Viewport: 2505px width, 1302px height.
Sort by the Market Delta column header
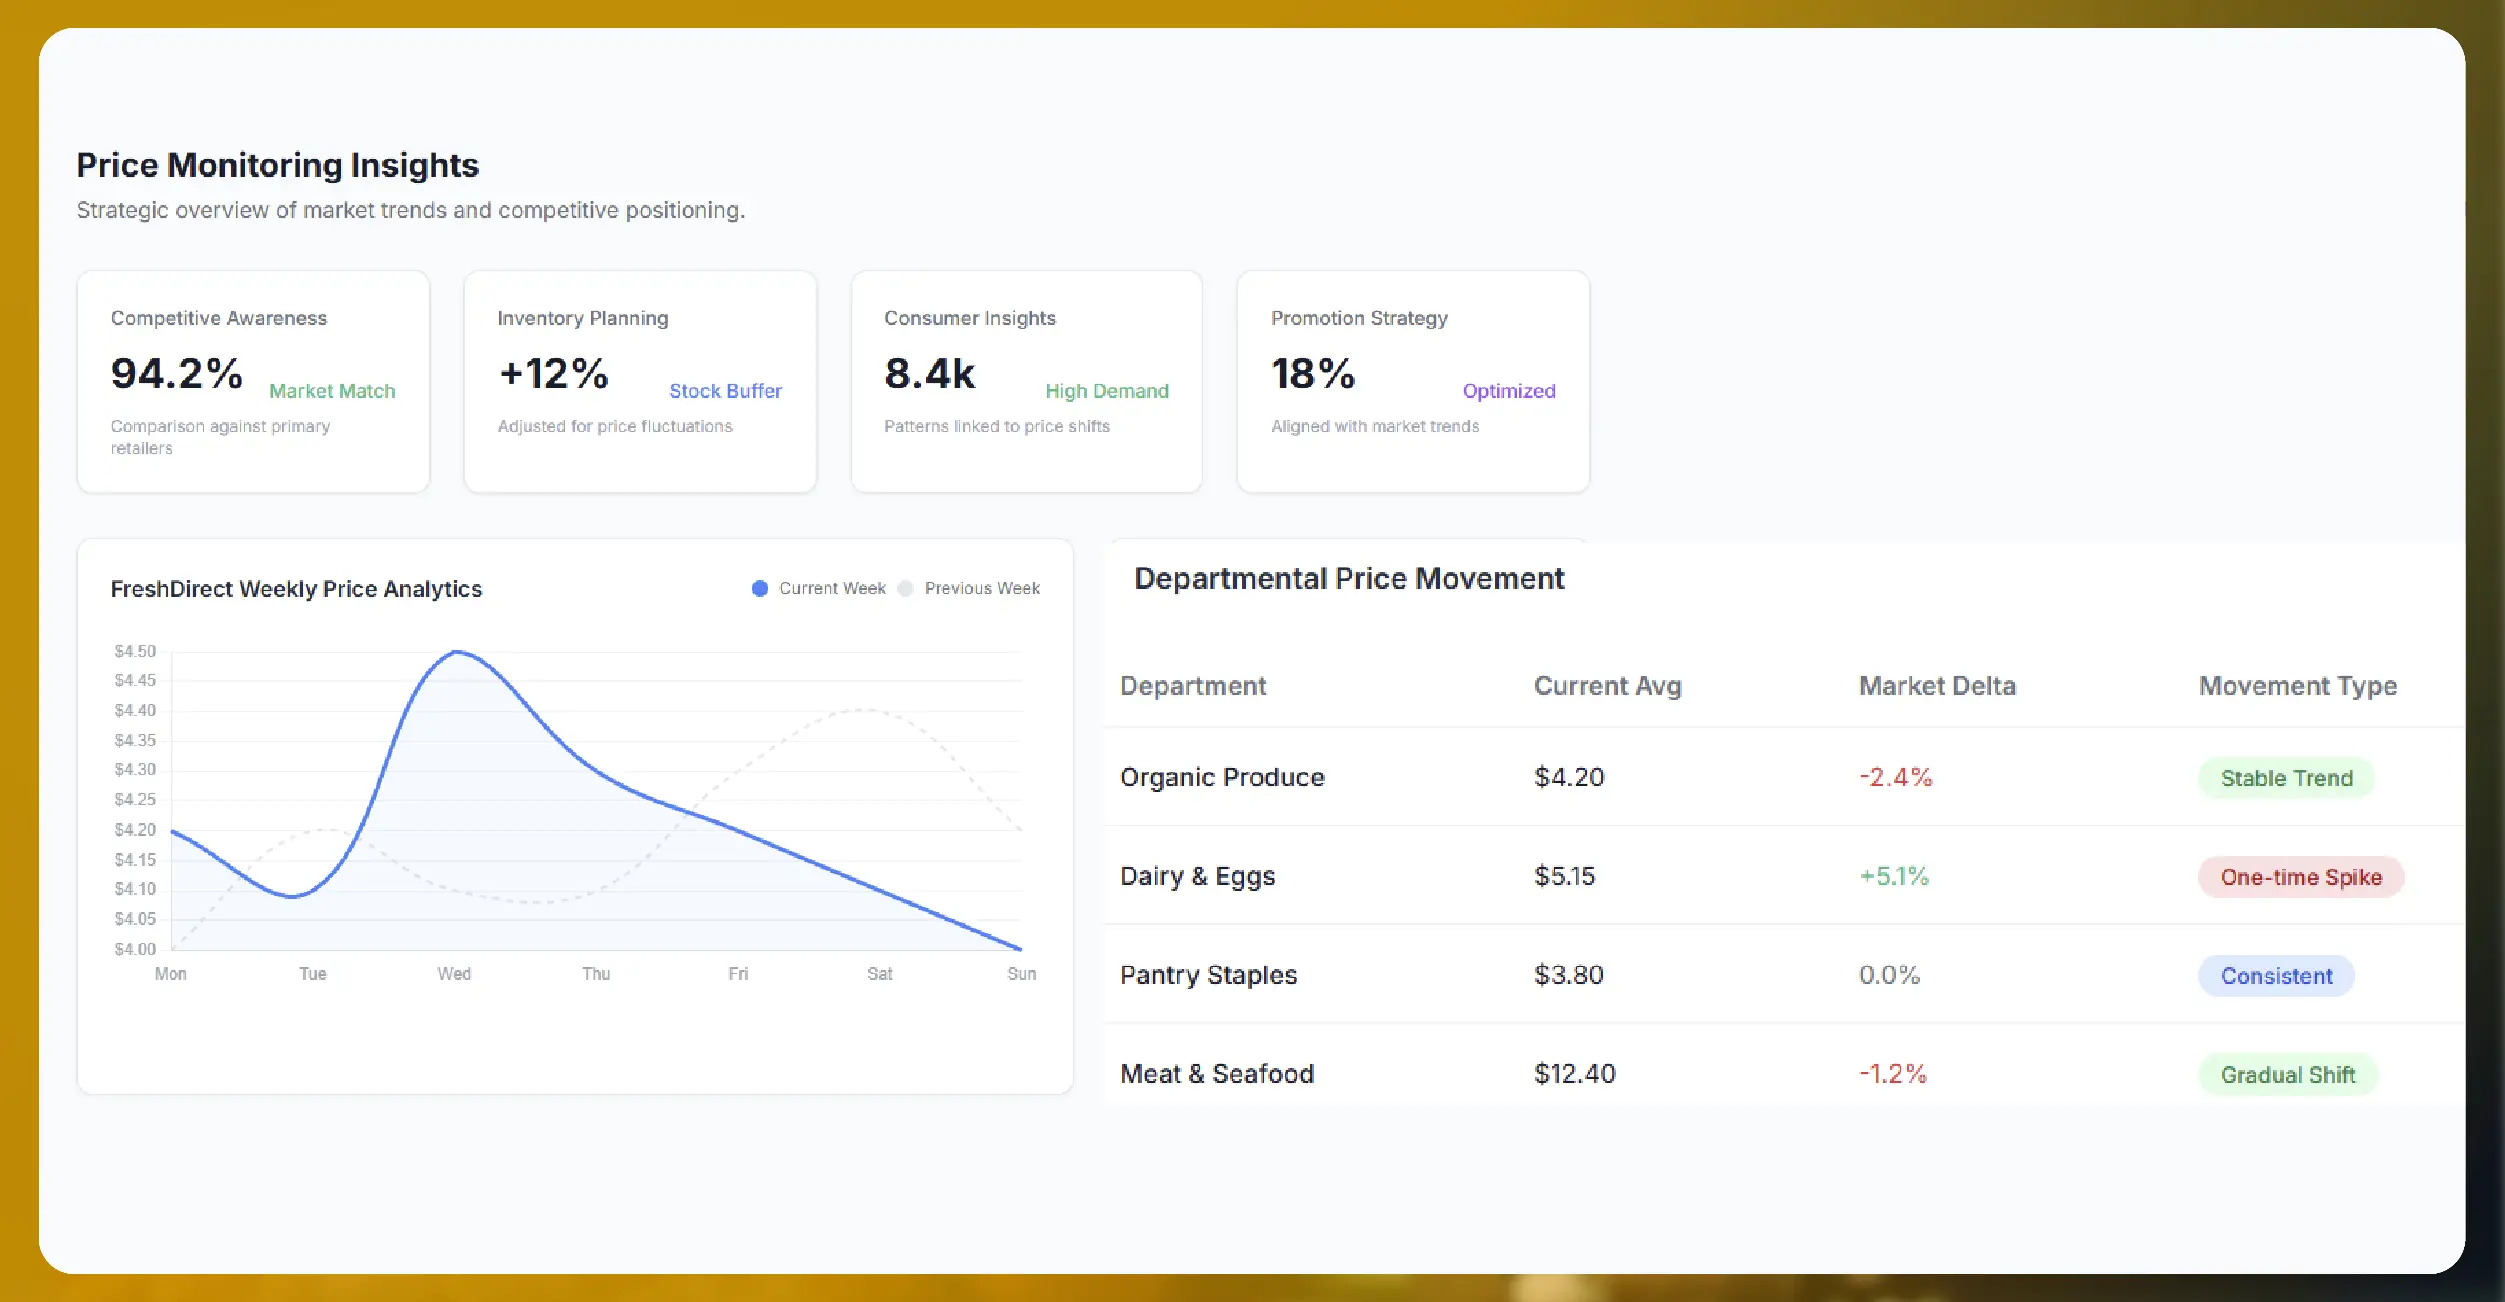(1936, 686)
